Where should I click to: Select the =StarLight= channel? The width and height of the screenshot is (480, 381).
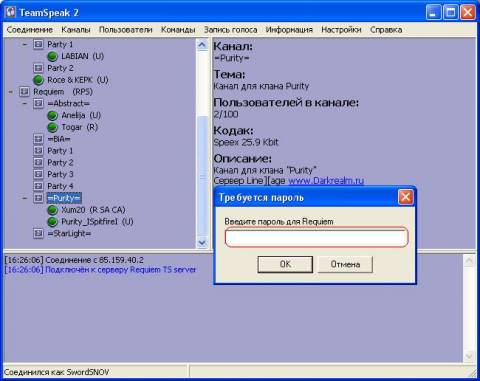click(69, 233)
